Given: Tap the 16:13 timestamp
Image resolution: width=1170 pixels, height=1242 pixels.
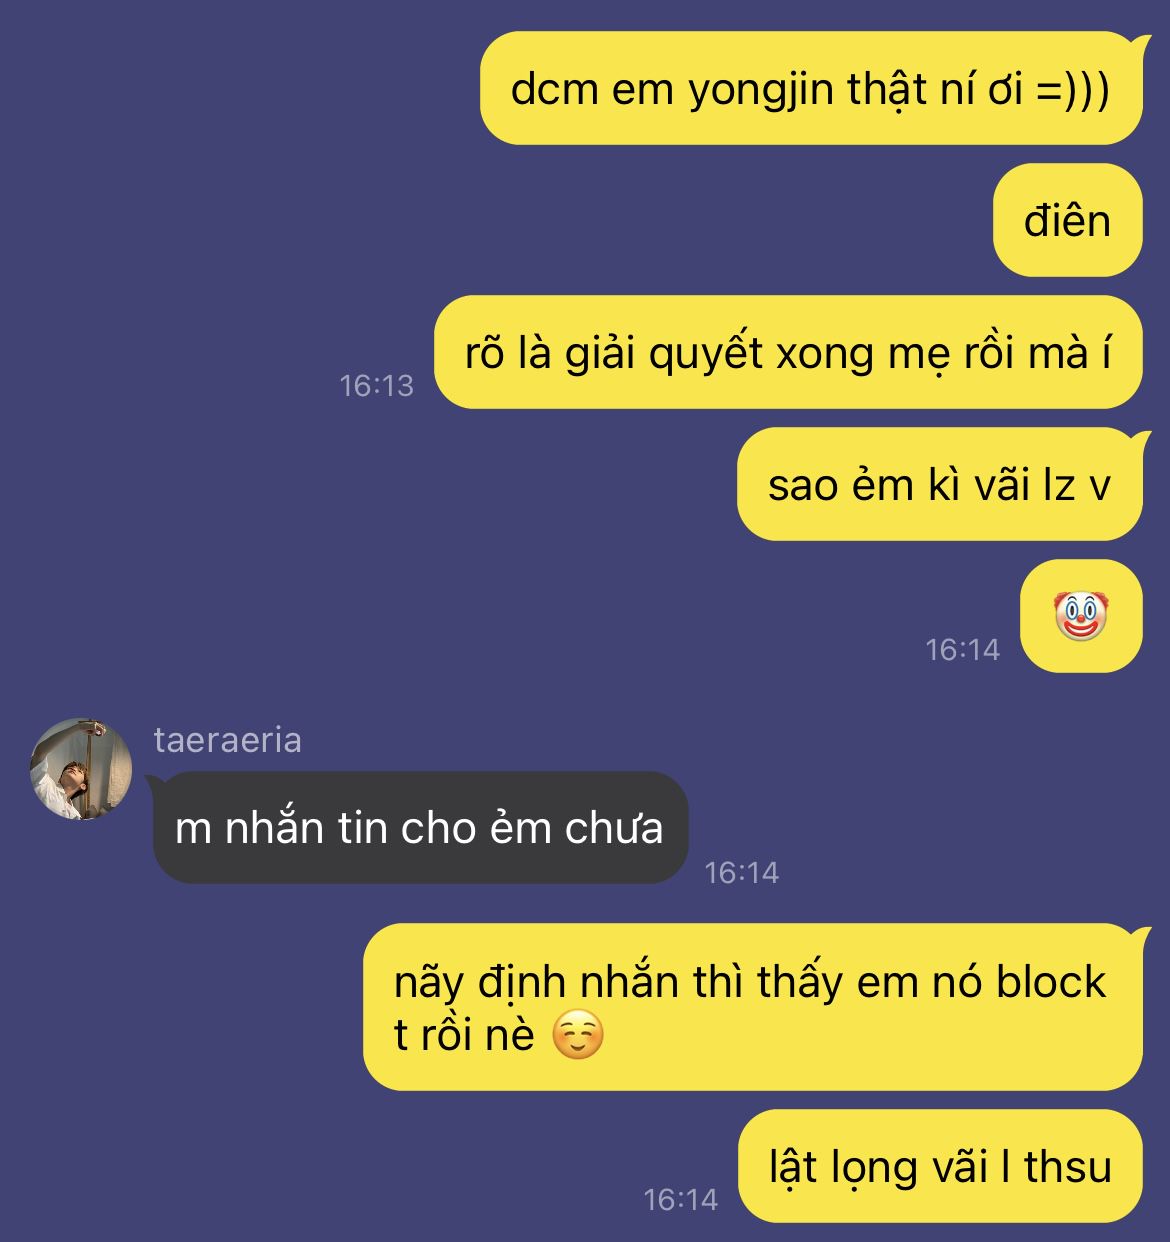Looking at the screenshot, I should [376, 385].
